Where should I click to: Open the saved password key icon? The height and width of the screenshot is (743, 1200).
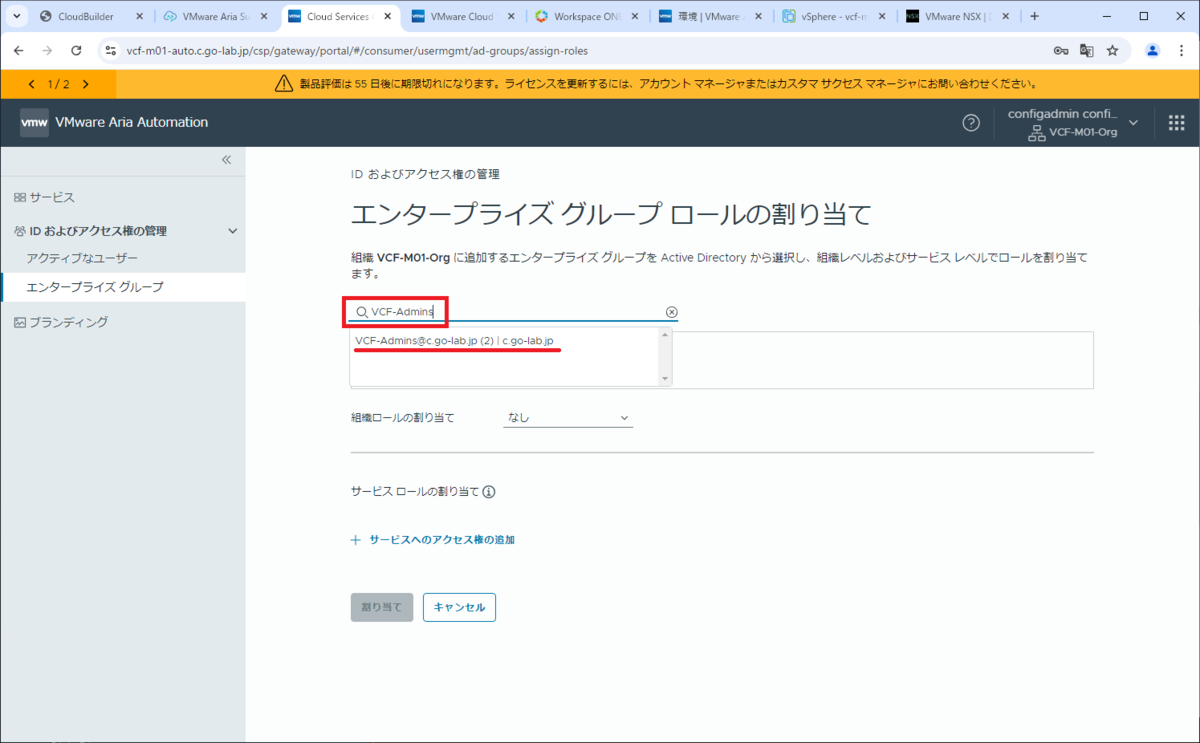[1061, 50]
